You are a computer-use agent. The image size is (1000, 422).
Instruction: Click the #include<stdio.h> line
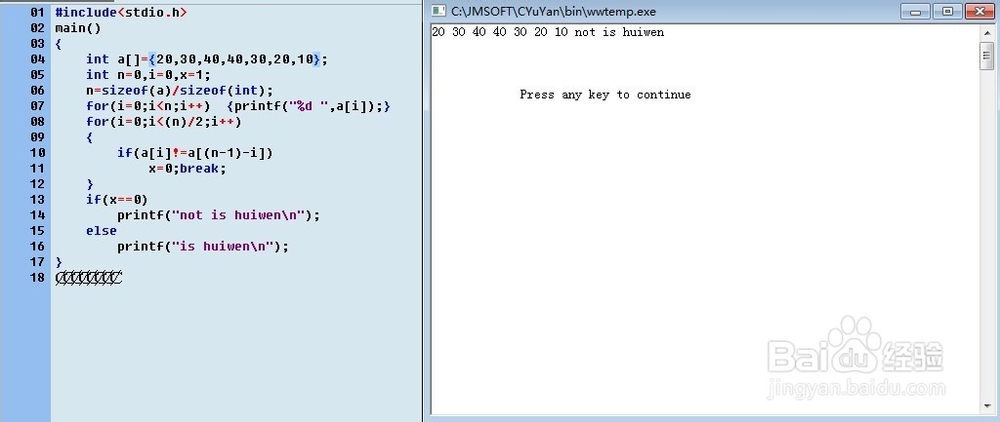[121, 12]
